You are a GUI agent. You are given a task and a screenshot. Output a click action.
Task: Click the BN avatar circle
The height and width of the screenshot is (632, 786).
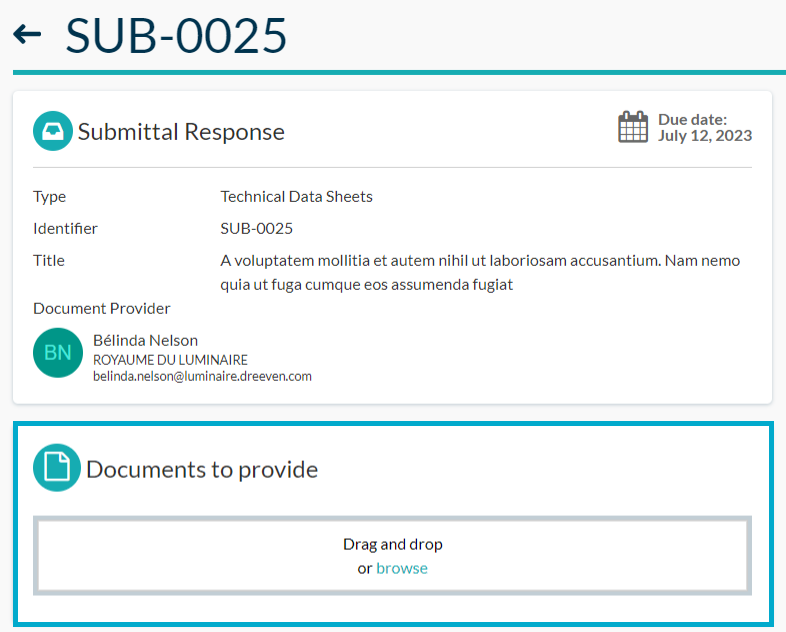point(58,352)
